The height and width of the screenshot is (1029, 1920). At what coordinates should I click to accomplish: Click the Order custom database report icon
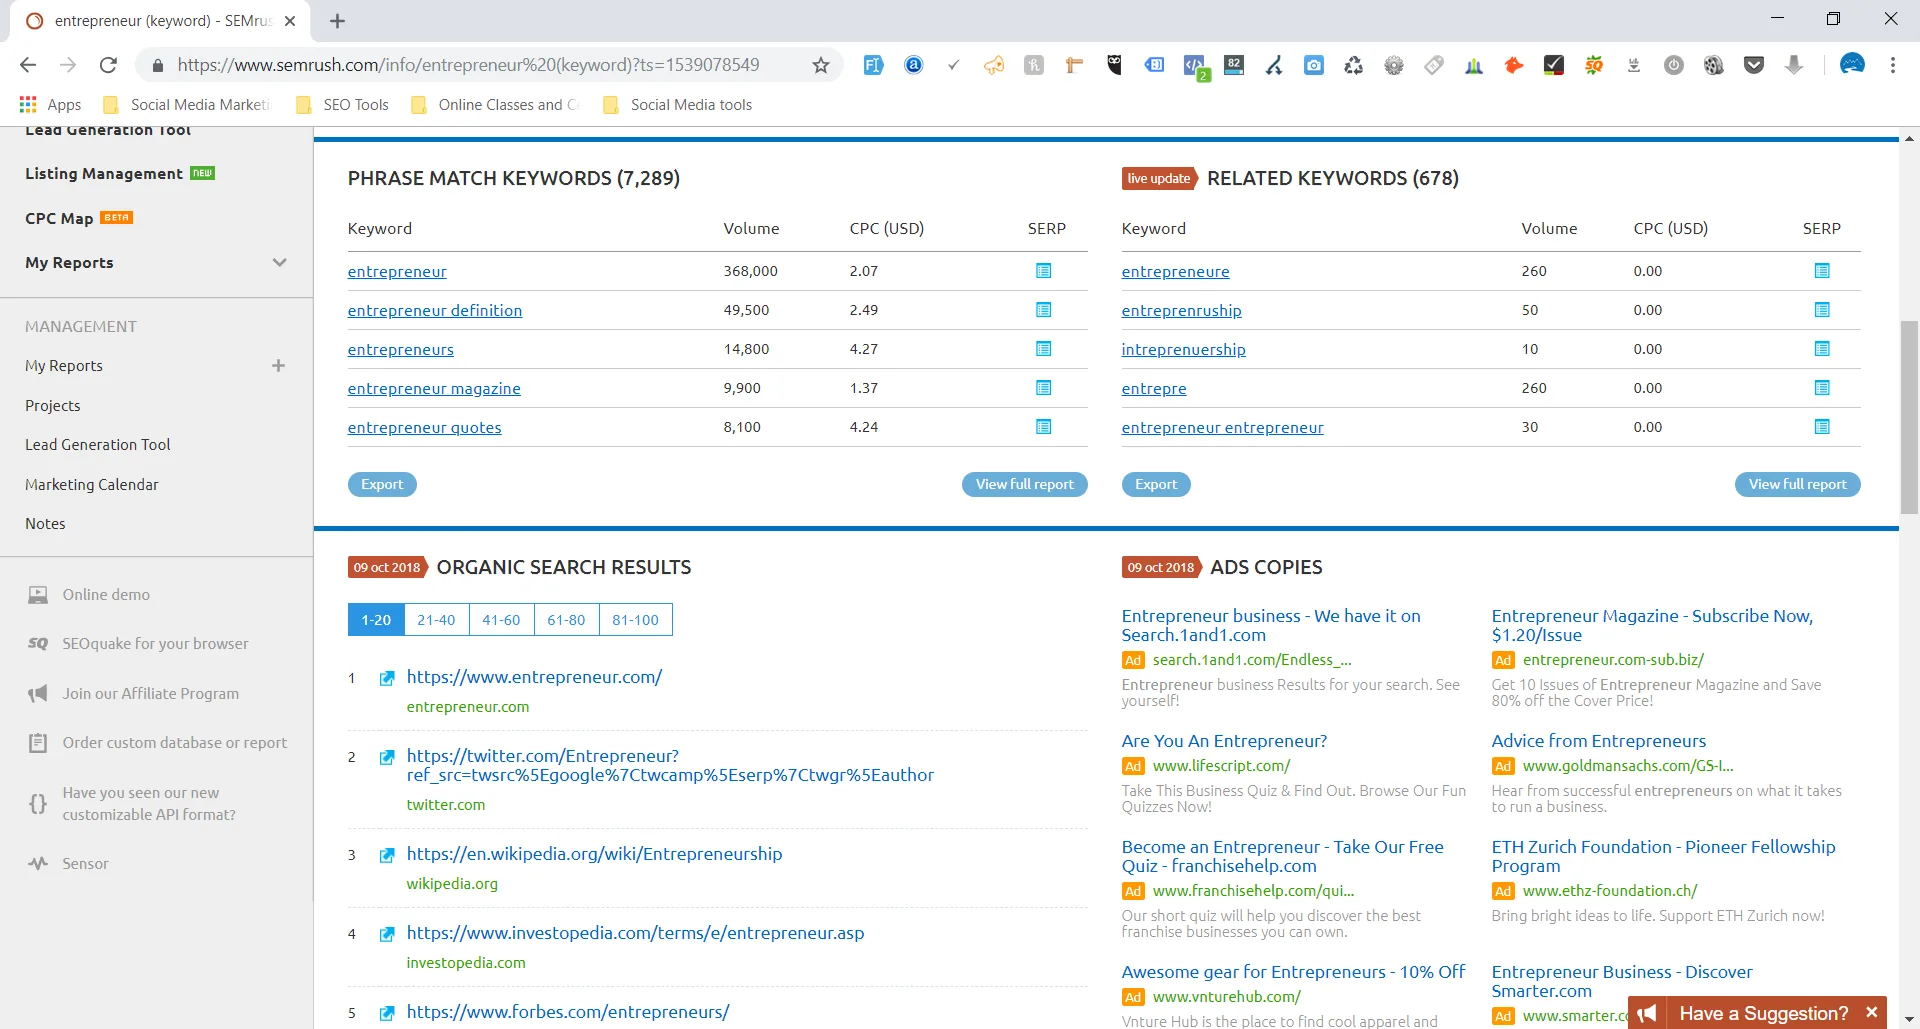38,742
